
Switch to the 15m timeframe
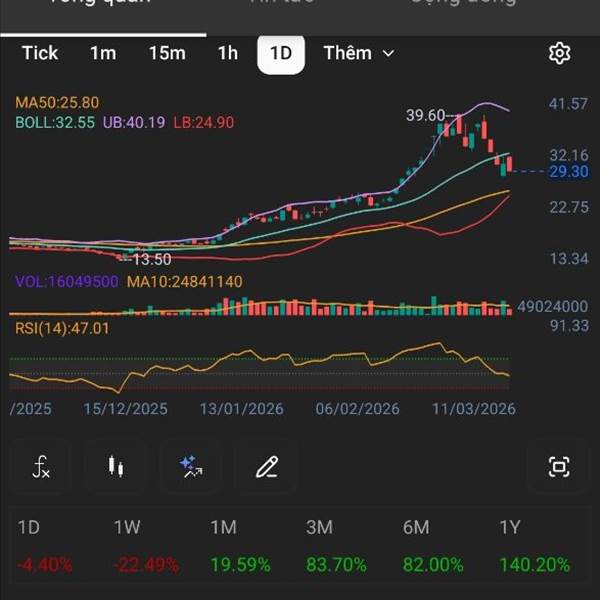[x=167, y=53]
